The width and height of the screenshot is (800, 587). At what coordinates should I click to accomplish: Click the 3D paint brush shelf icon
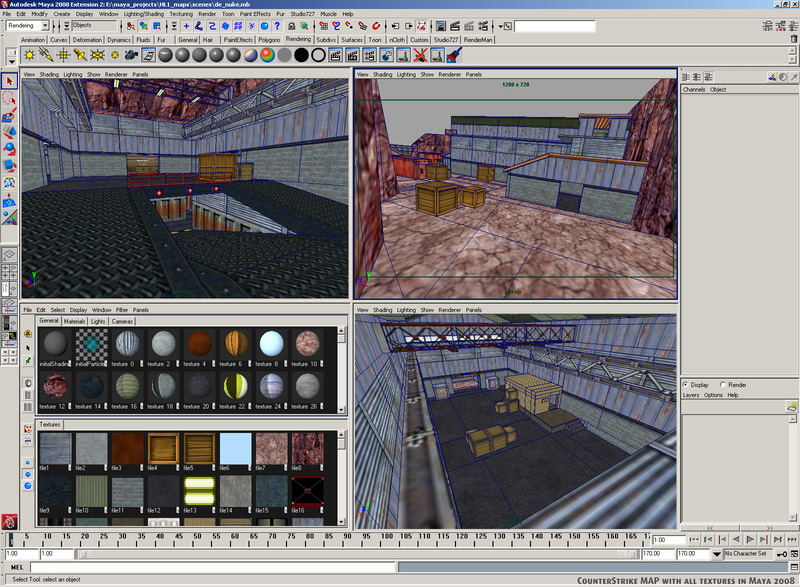pos(454,55)
